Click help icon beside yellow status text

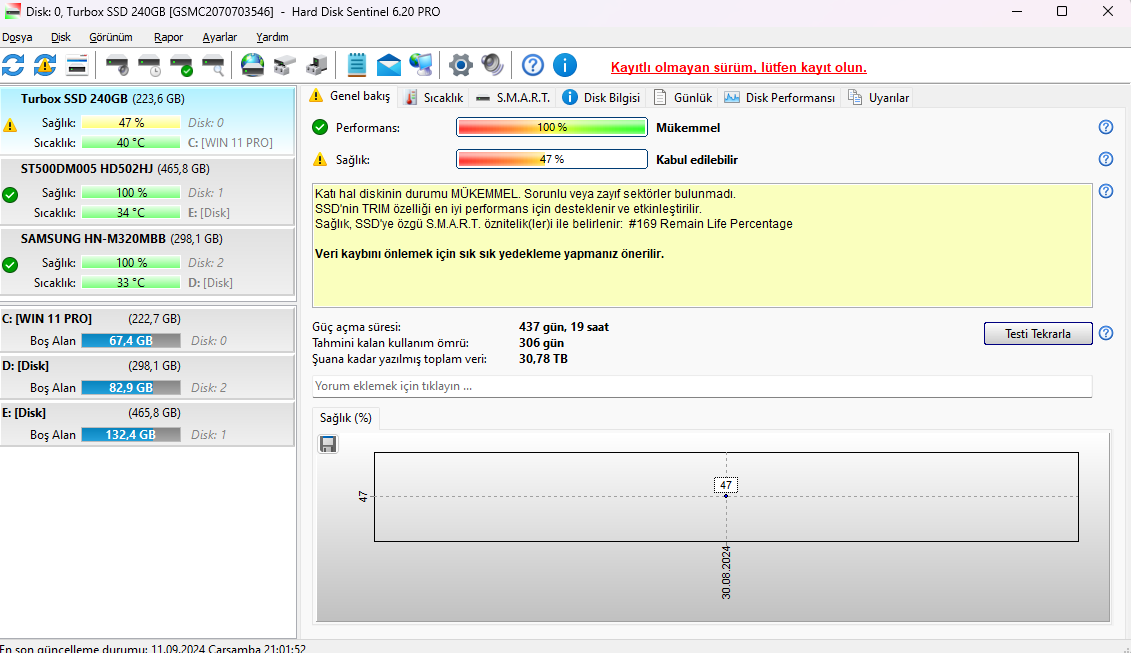click(1106, 191)
